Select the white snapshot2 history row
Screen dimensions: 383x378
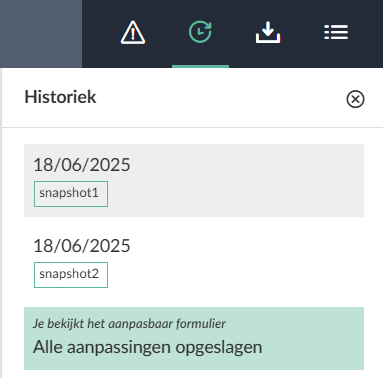pyautogui.click(x=194, y=262)
